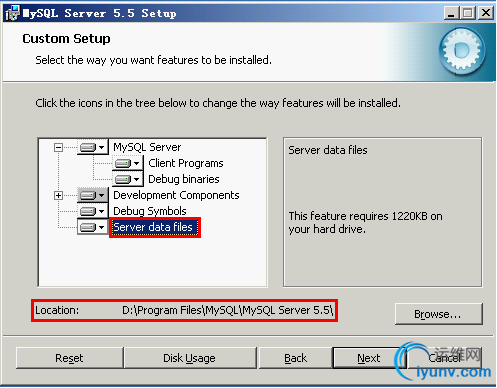Go Back to the previous setup step
This screenshot has height=388, width=497.
coord(295,358)
